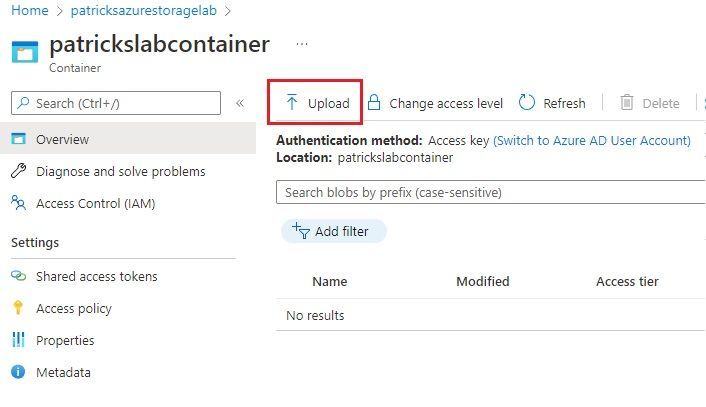
Task: Click the container icon beside patrickslabcontainer title
Action: pyautogui.click(x=25, y=52)
